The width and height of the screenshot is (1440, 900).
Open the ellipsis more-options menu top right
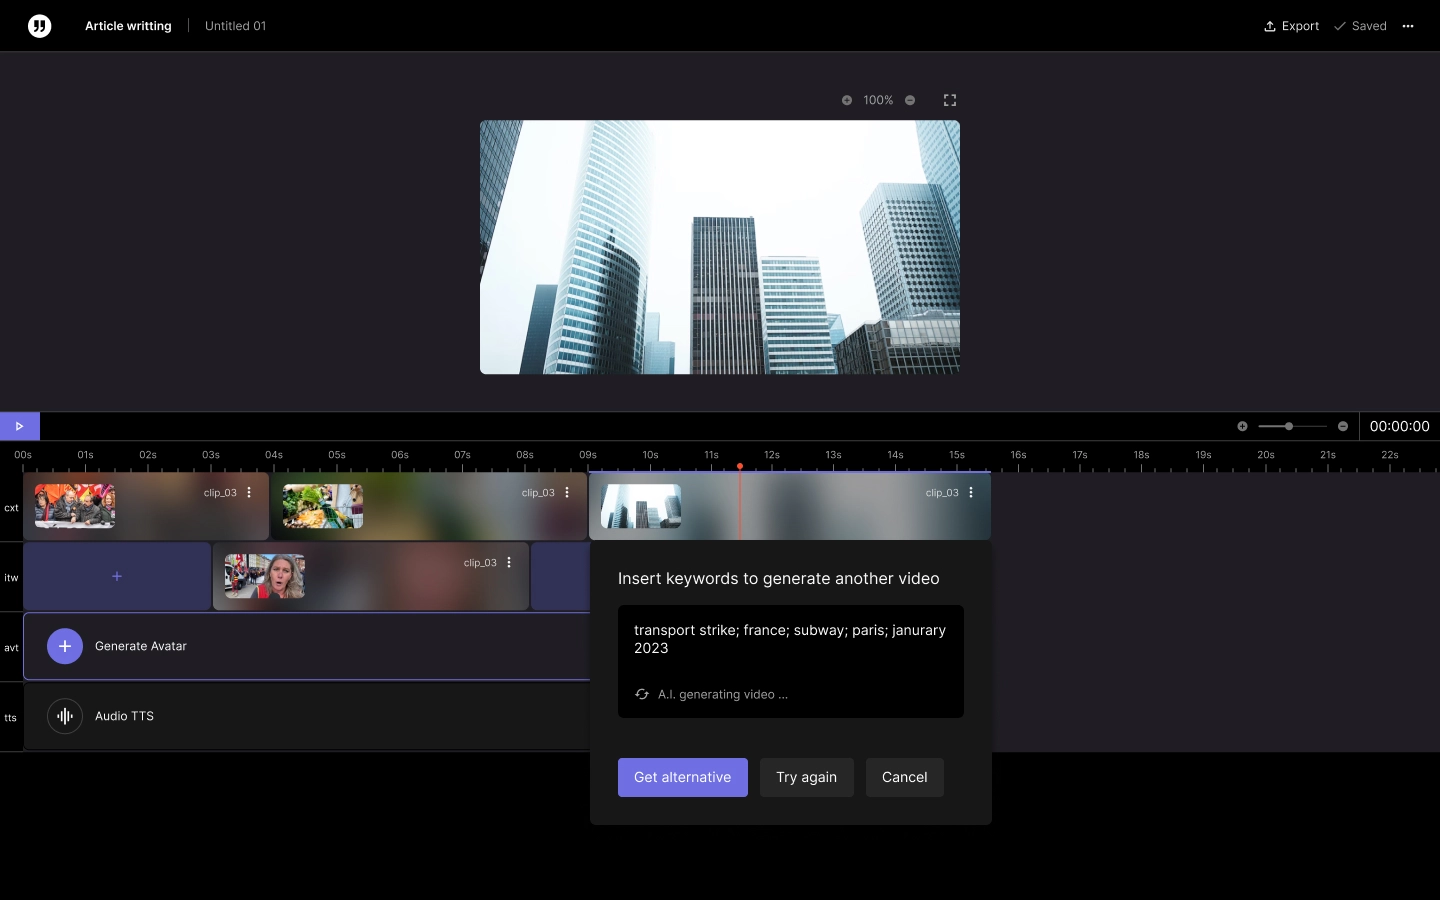click(x=1407, y=26)
